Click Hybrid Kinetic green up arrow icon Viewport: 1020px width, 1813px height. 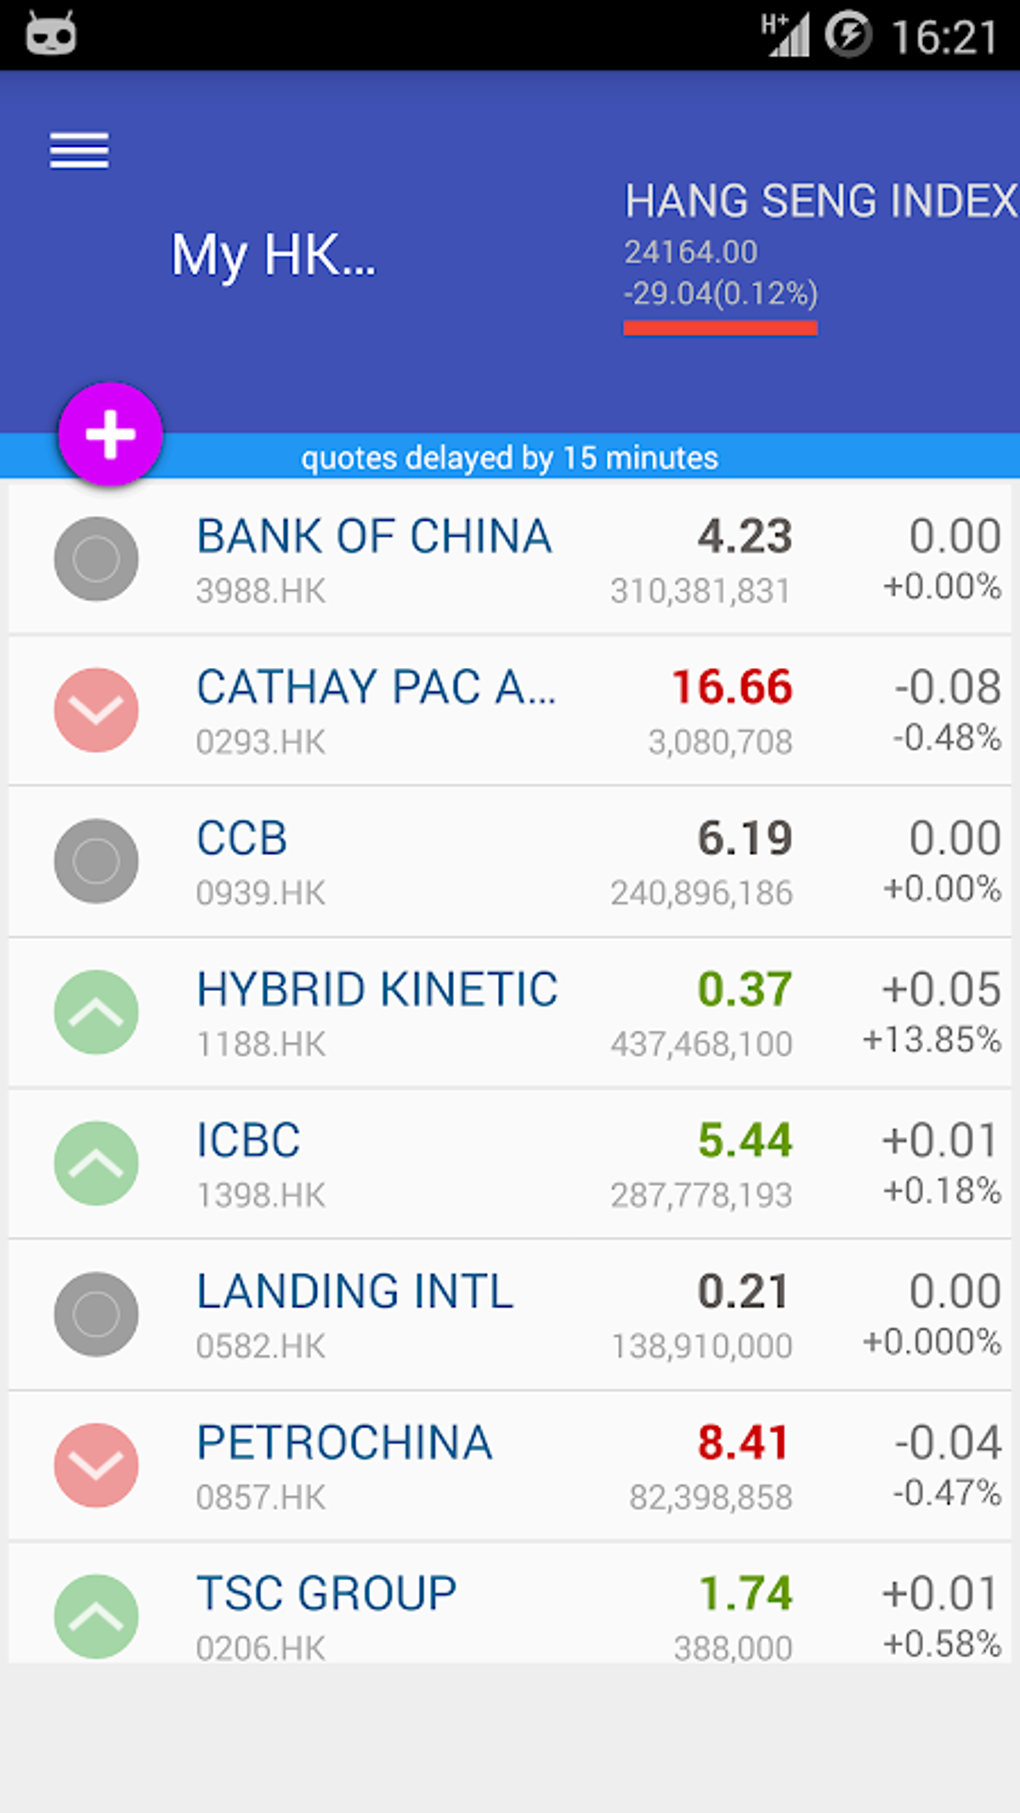click(x=96, y=1012)
